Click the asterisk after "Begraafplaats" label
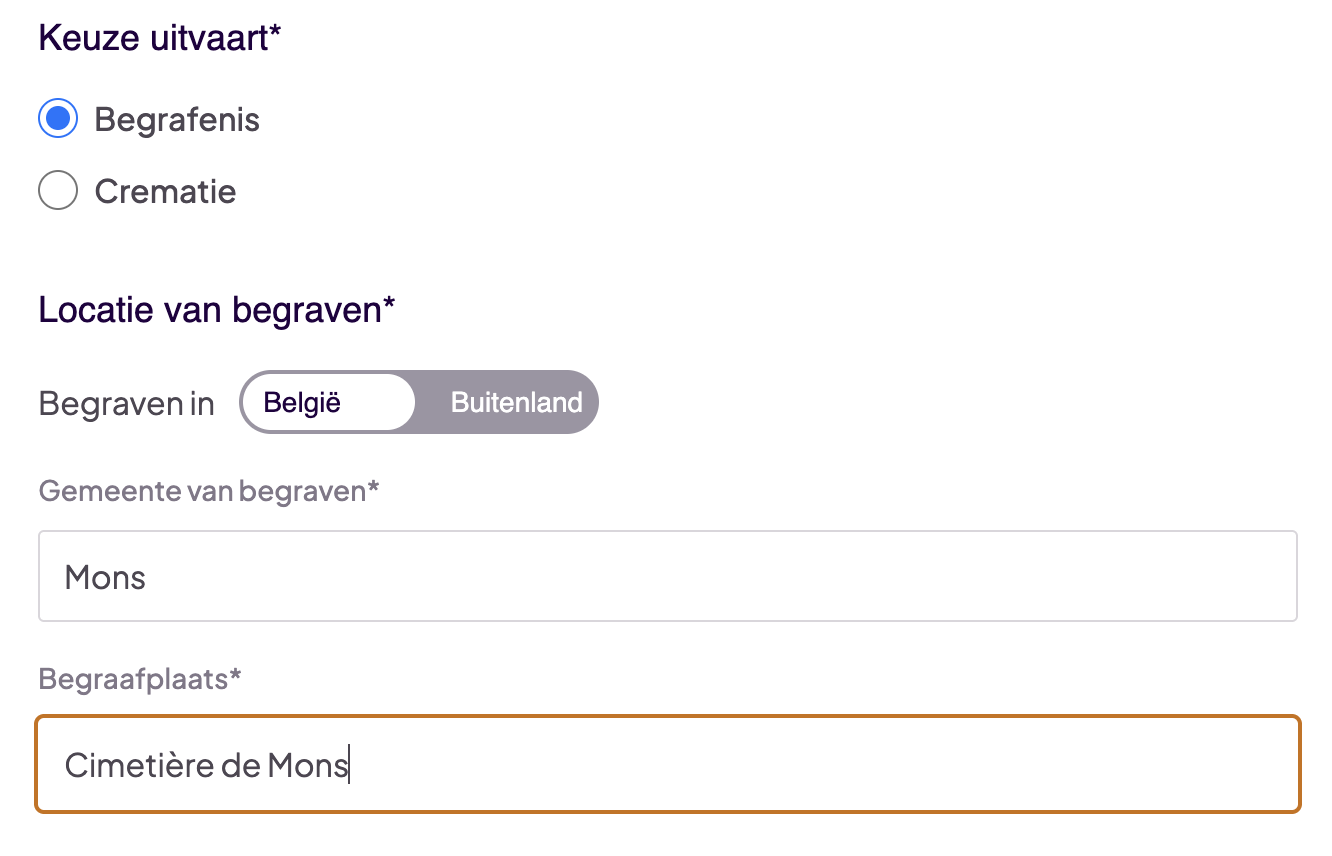 (x=235, y=677)
